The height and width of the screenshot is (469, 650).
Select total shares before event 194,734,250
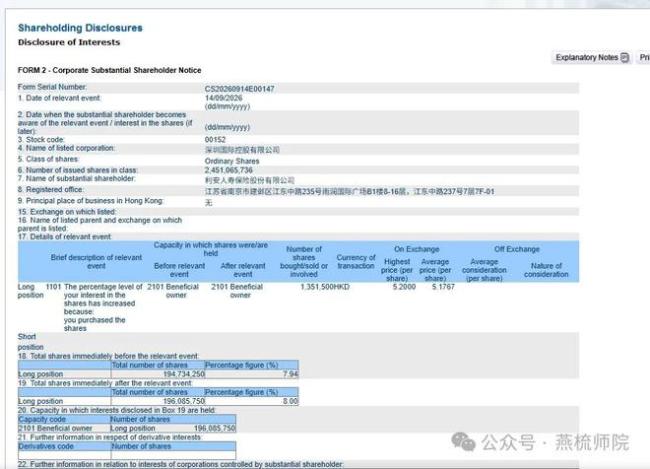184,374
